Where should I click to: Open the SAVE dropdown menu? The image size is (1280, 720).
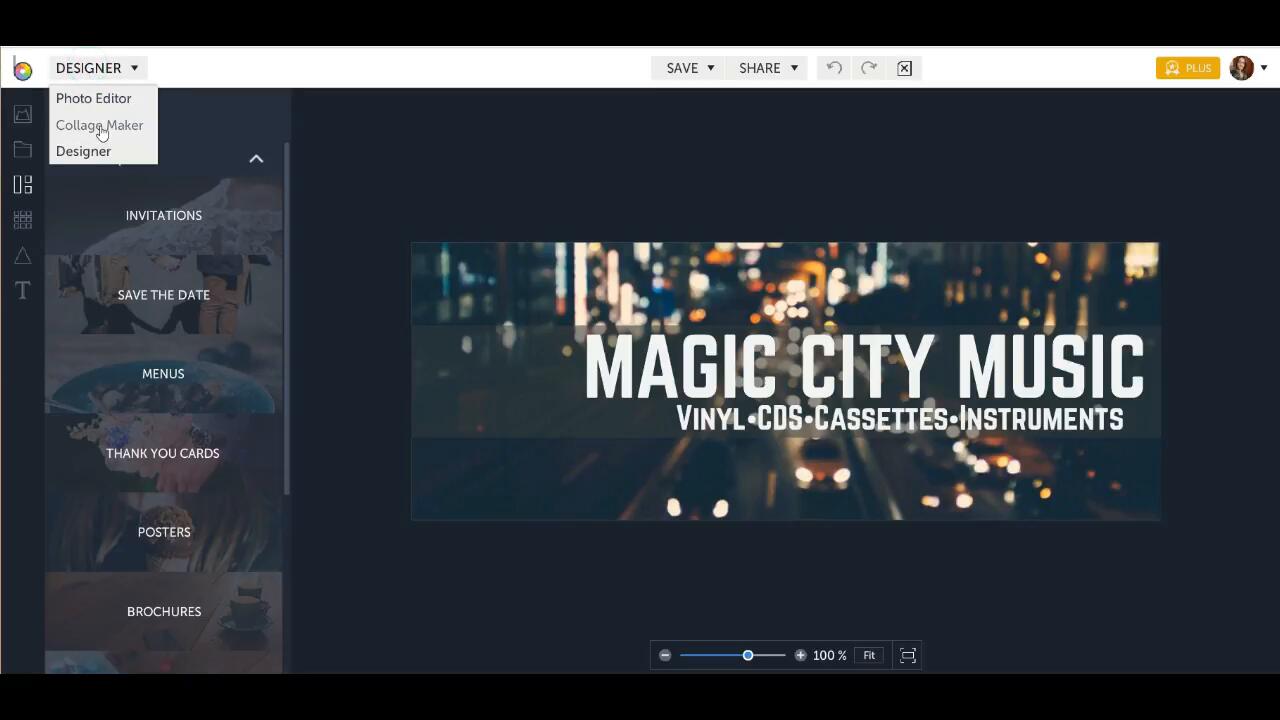click(x=689, y=68)
